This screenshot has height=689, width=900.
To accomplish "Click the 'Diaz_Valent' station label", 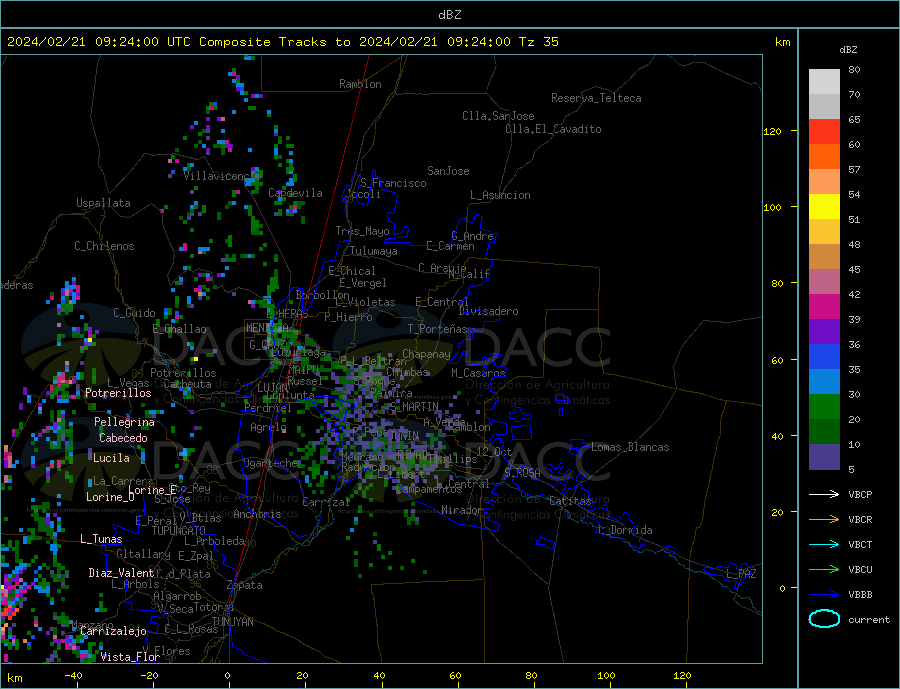I will pyautogui.click(x=121, y=573).
